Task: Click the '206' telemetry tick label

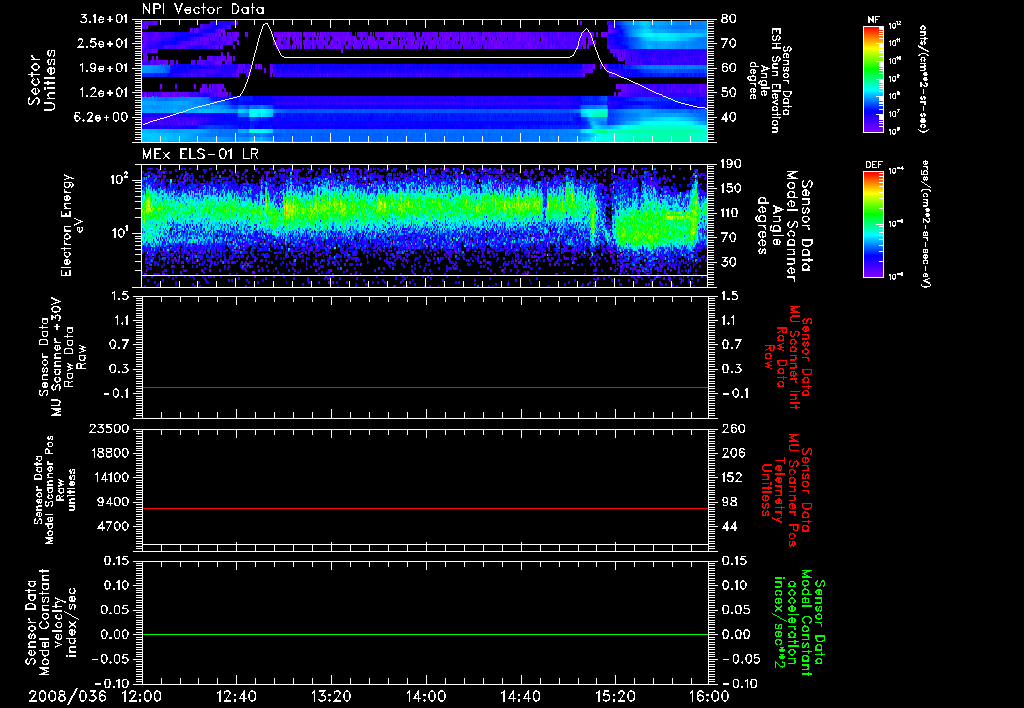Action: pyautogui.click(x=732, y=453)
